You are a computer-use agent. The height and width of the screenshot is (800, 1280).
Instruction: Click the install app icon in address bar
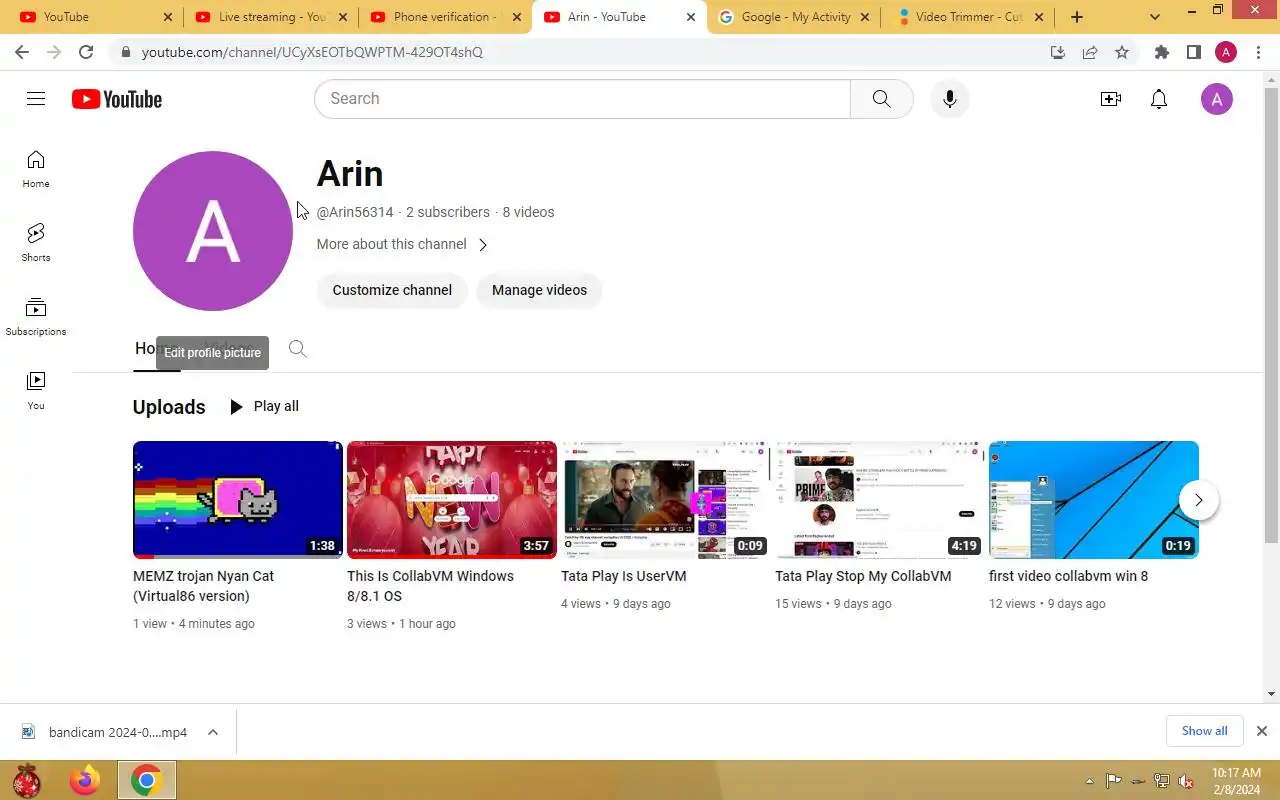[1058, 52]
